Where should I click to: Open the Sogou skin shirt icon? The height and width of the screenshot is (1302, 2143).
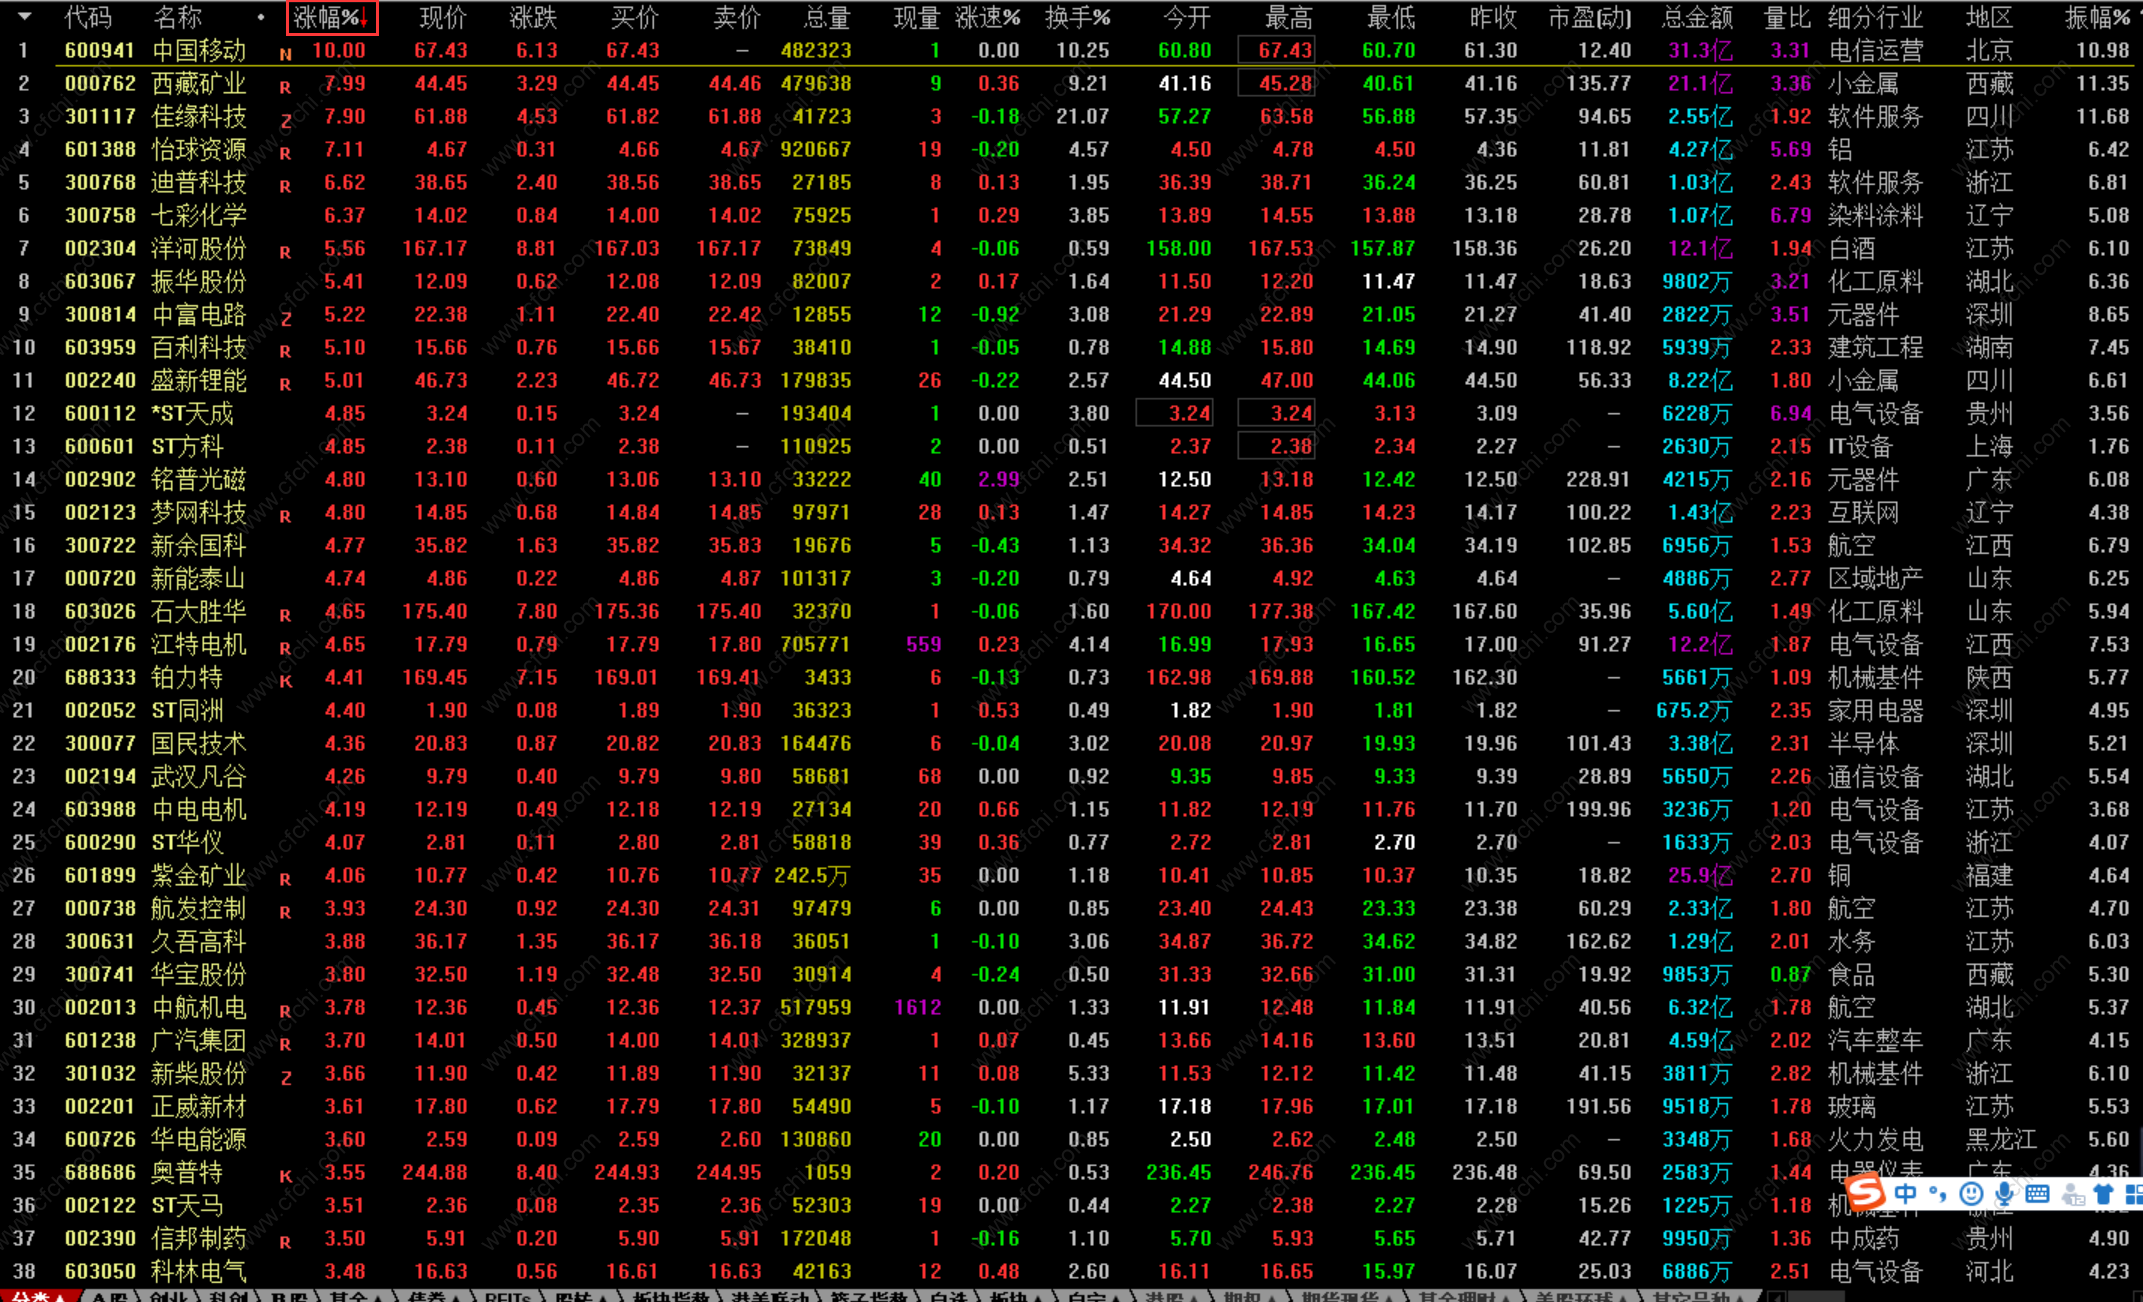(x=2103, y=1194)
